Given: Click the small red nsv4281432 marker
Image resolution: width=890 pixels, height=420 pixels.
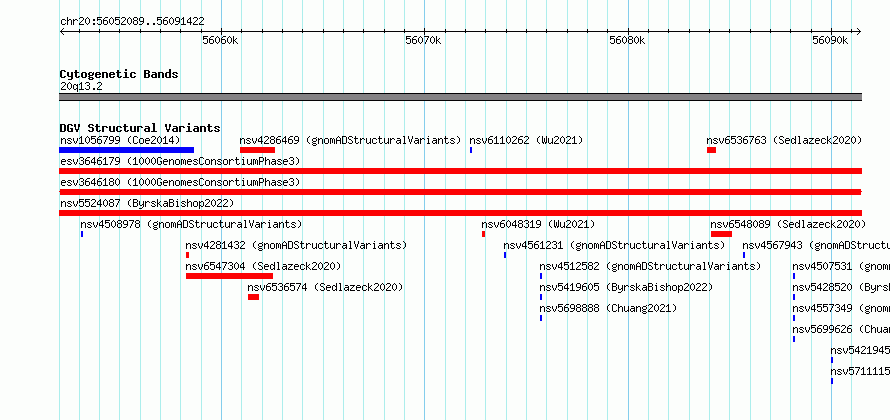Looking at the screenshot, I should [187, 255].
